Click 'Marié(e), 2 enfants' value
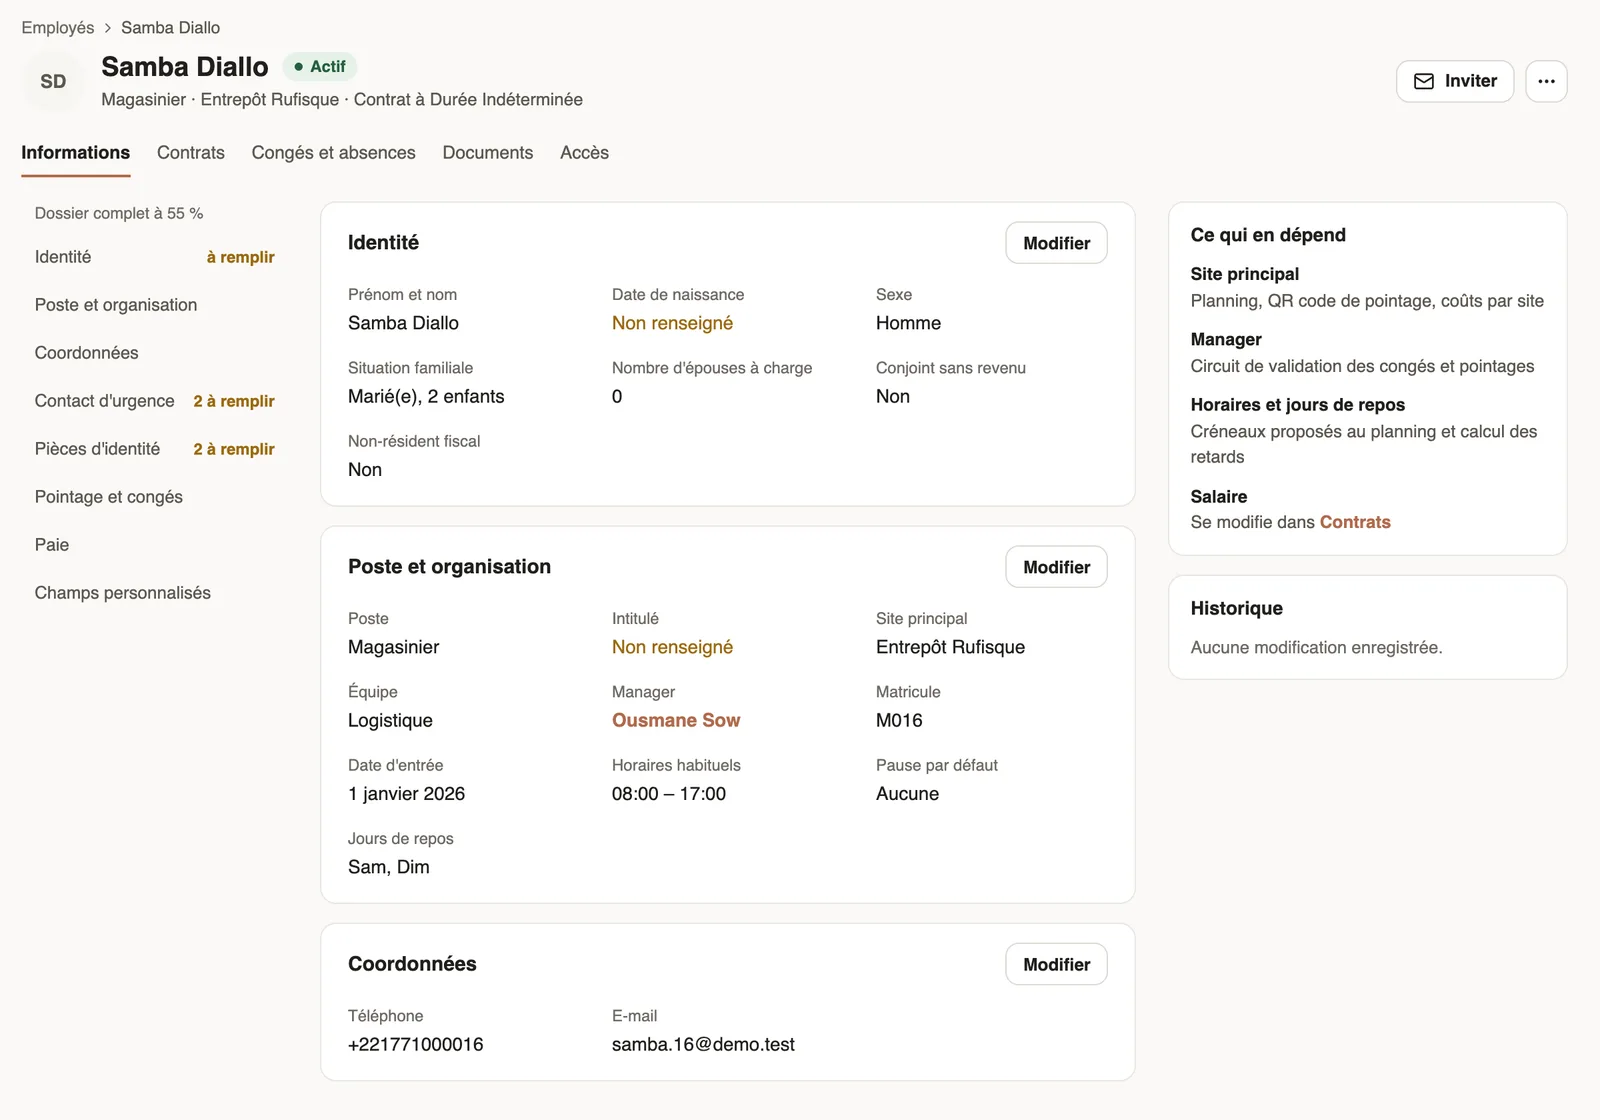This screenshot has height=1120, width=1600. coord(426,396)
